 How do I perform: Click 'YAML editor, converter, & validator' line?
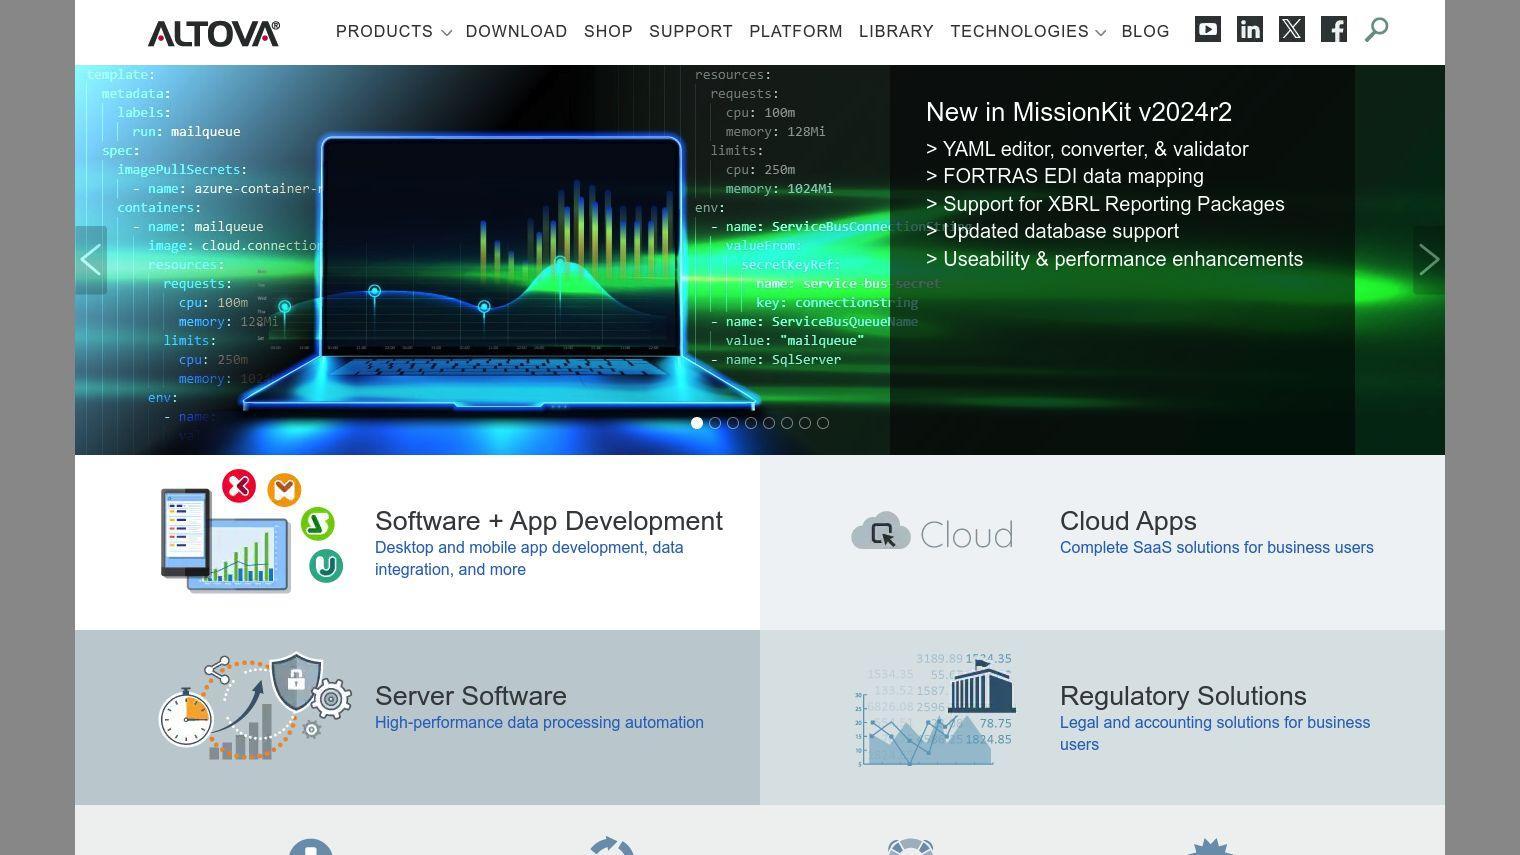click(1087, 149)
